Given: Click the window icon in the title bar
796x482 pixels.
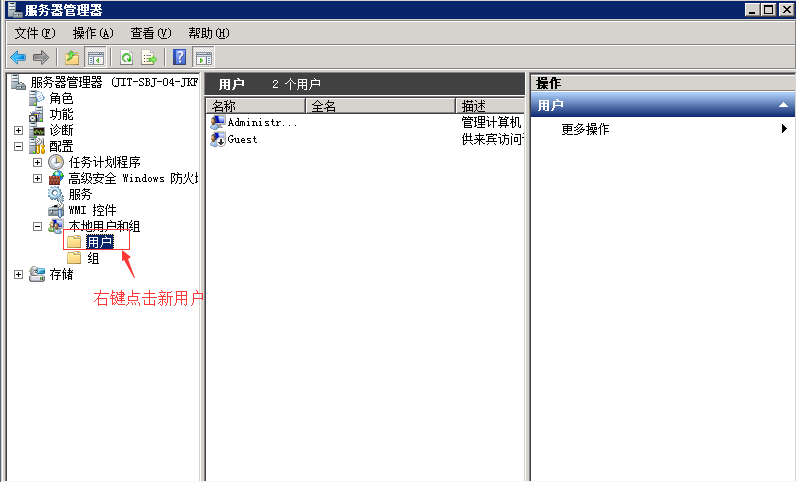Looking at the screenshot, I should coord(15,9).
